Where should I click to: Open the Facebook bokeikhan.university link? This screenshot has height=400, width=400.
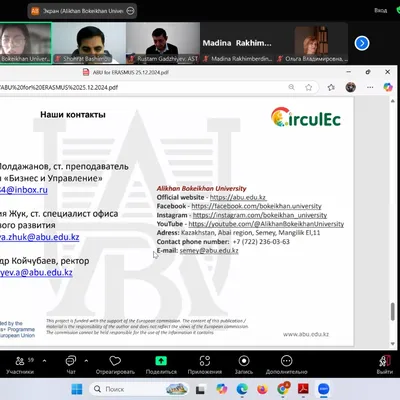click(x=256, y=206)
